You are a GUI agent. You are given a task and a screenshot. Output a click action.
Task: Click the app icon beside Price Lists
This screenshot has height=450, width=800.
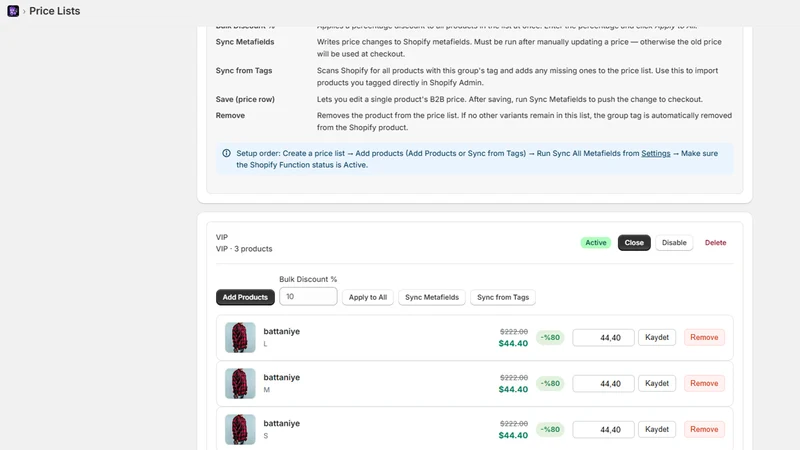(x=13, y=11)
